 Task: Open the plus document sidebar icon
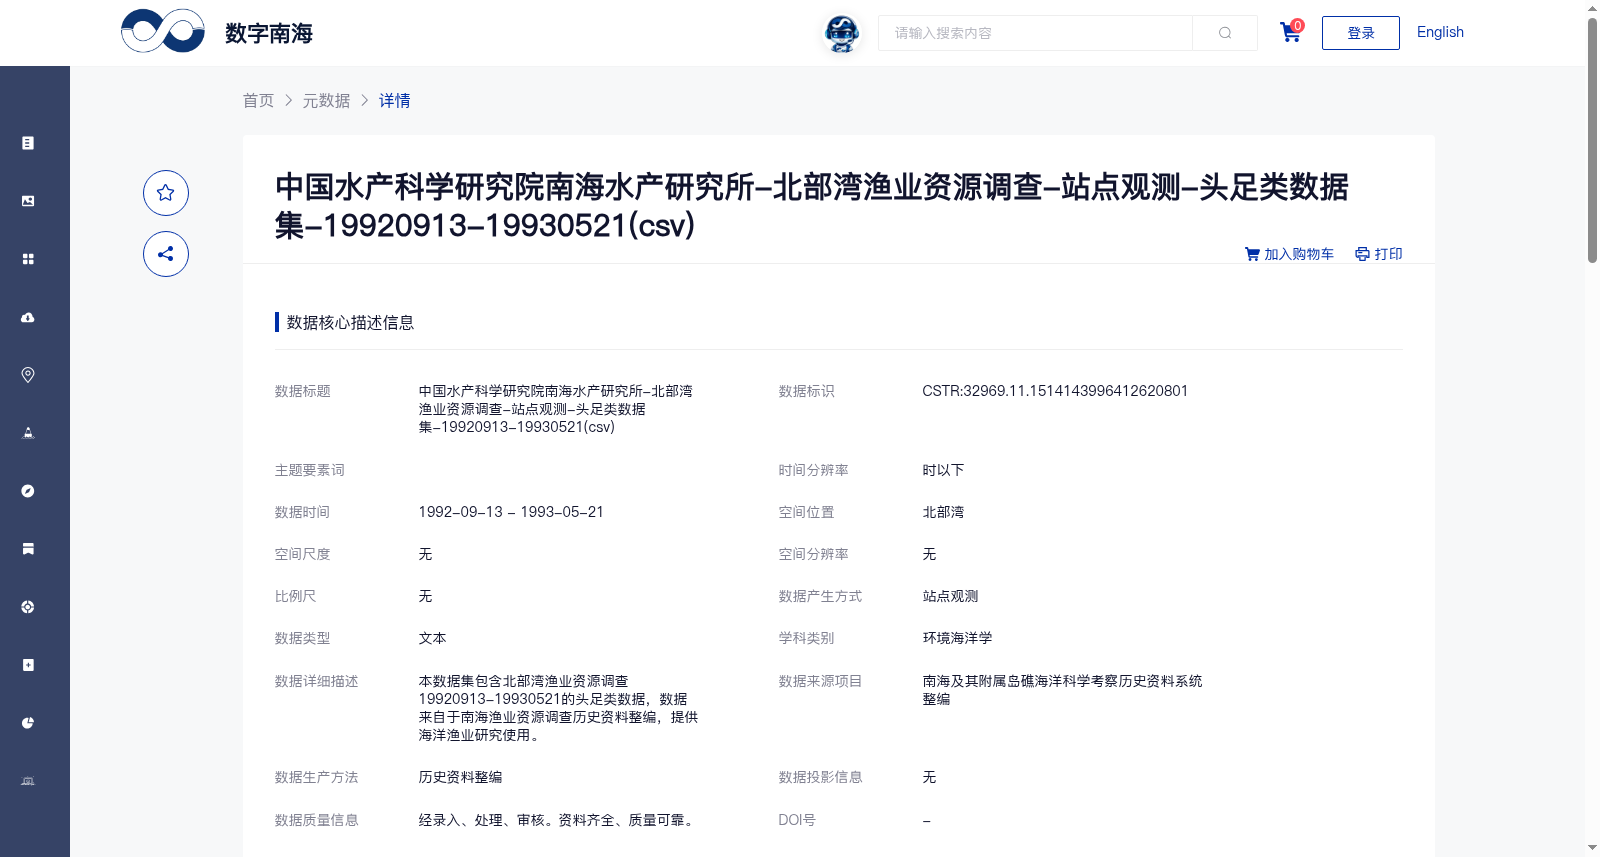click(x=28, y=665)
